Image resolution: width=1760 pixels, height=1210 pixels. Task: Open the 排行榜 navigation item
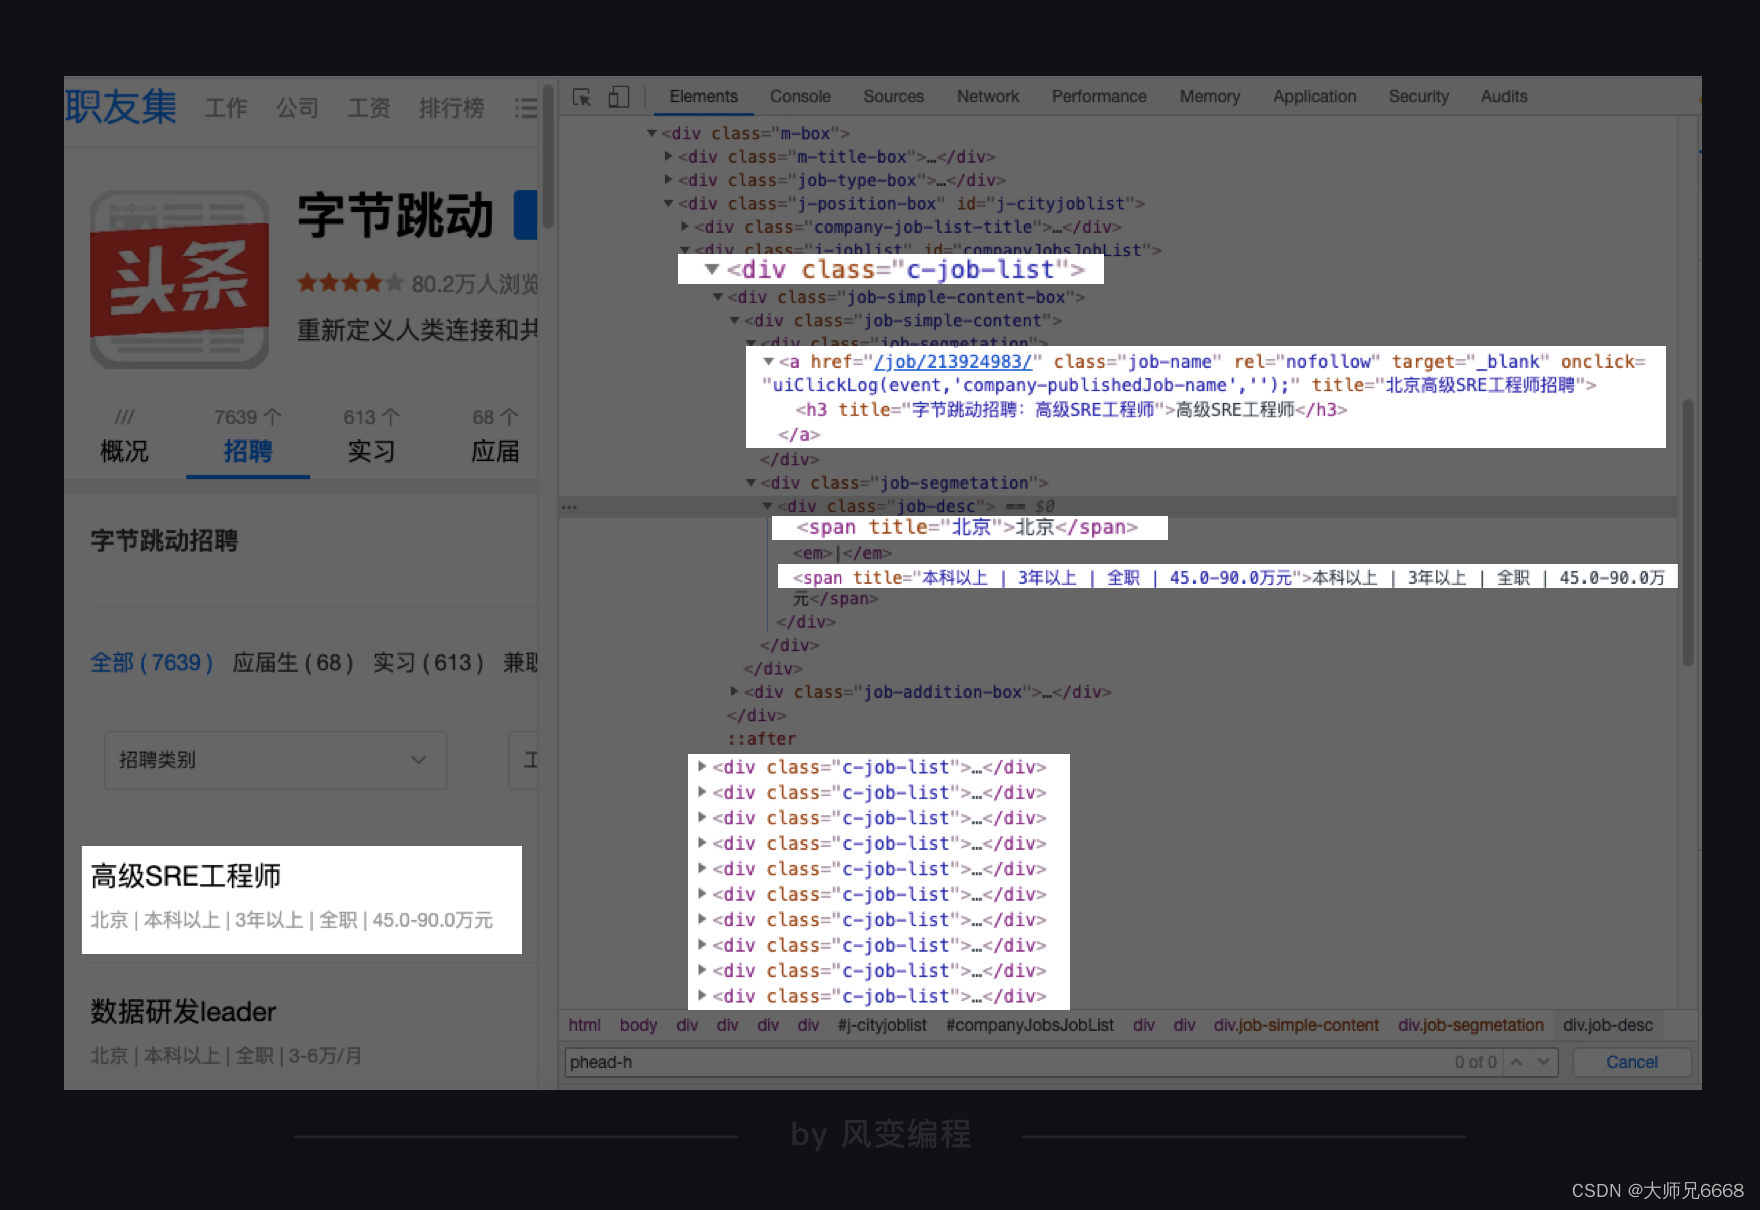click(451, 108)
